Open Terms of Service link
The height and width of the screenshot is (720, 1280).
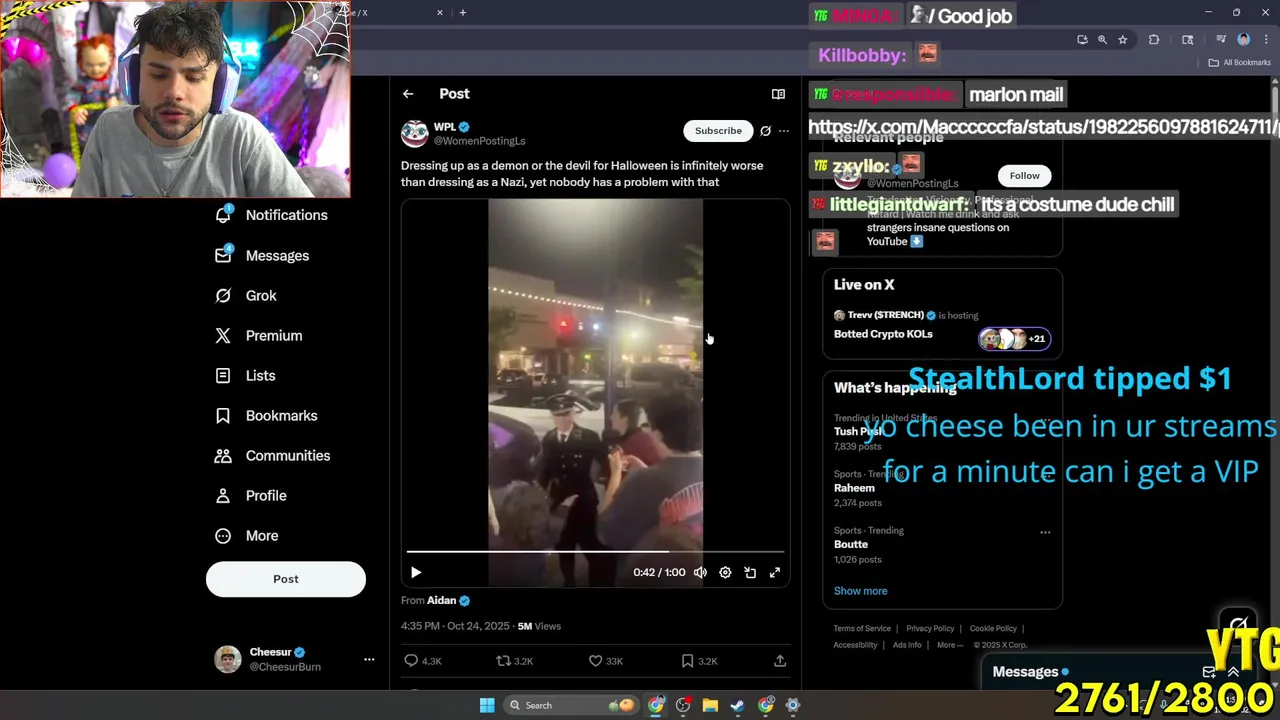(x=862, y=629)
